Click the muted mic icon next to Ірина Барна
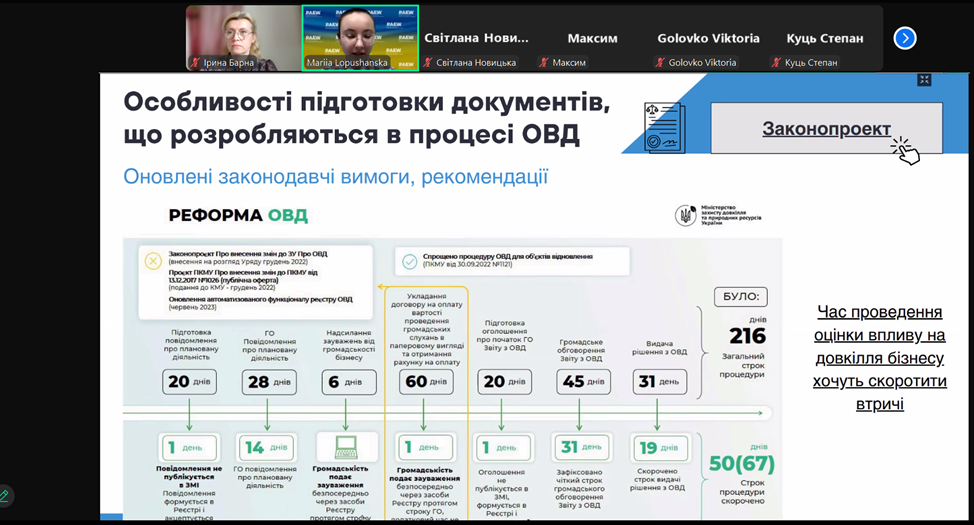974x525 pixels. coord(195,62)
